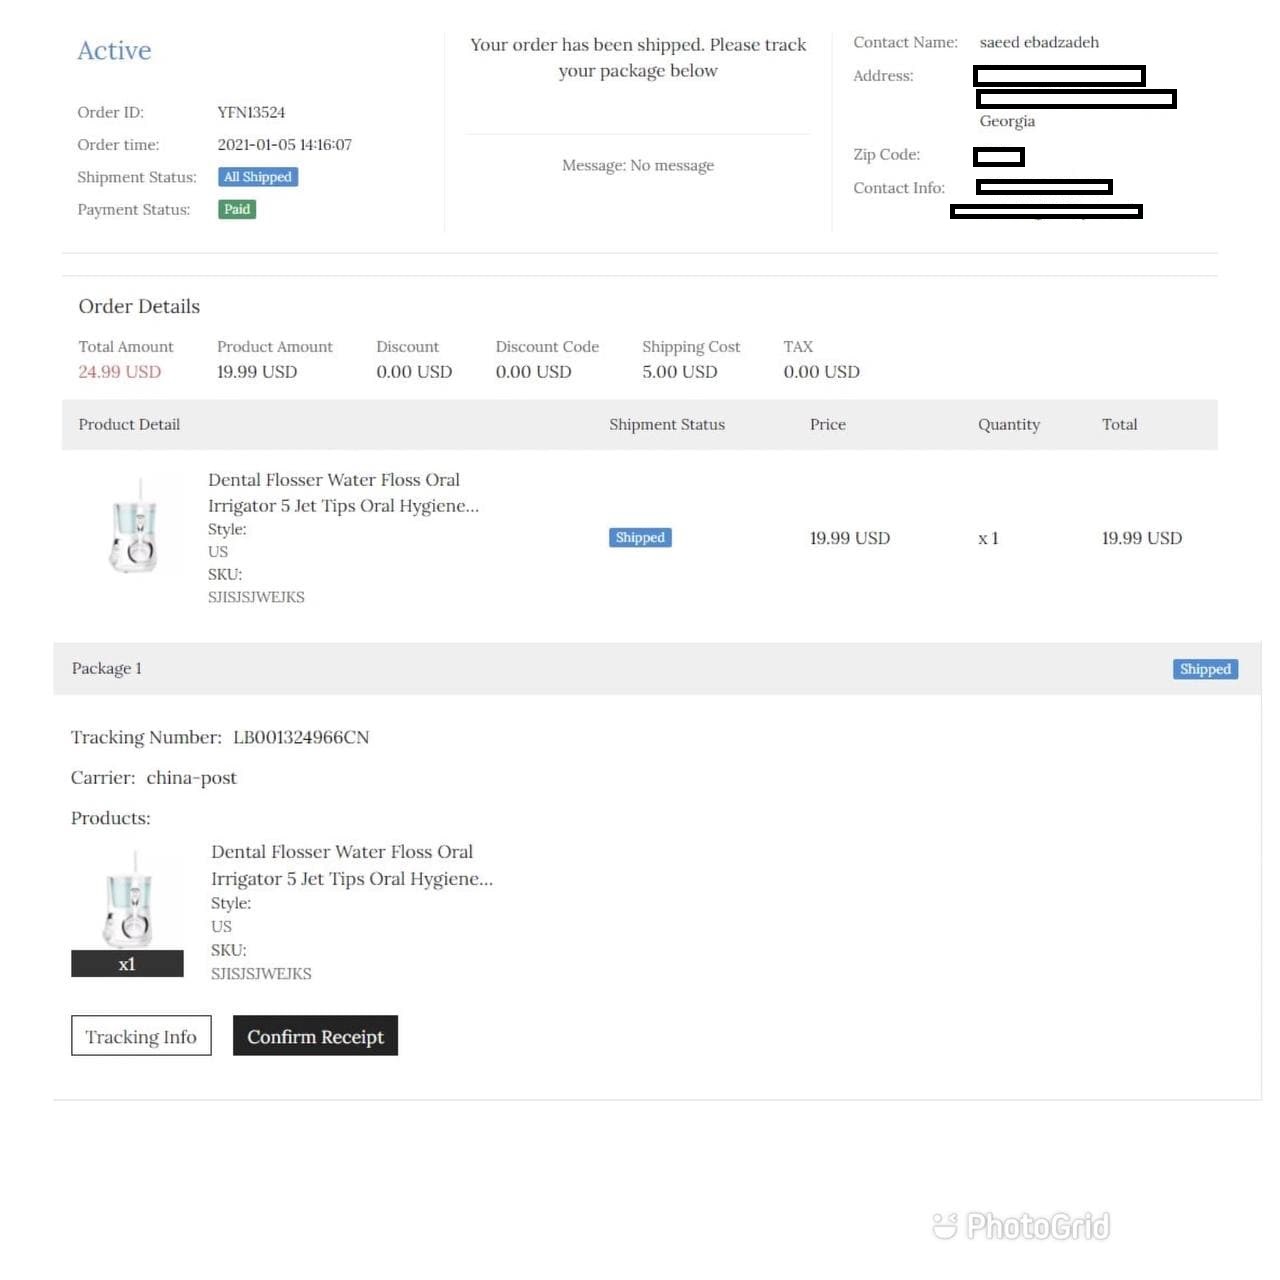The height and width of the screenshot is (1280, 1280).
Task: Click the Shipped badge in the product row
Action: tap(640, 538)
